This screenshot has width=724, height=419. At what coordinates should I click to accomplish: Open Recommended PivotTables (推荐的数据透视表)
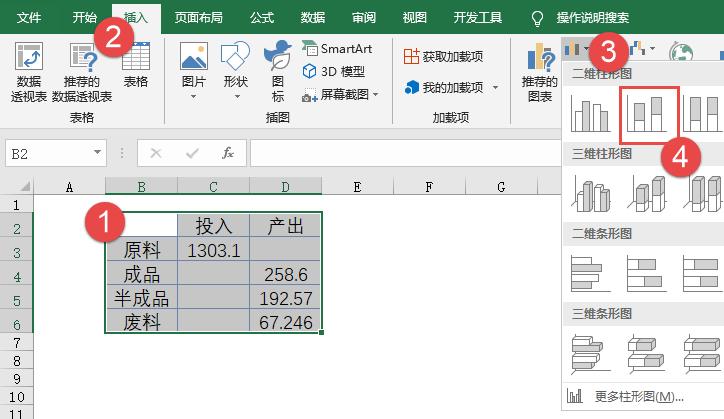(x=82, y=72)
